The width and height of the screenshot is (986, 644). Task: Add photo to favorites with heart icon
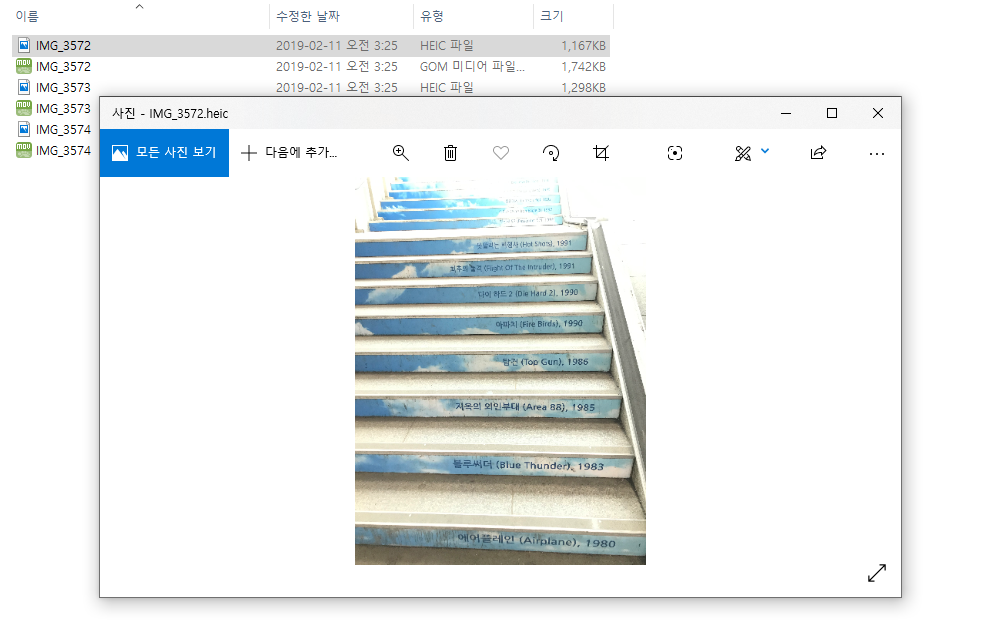pos(501,153)
